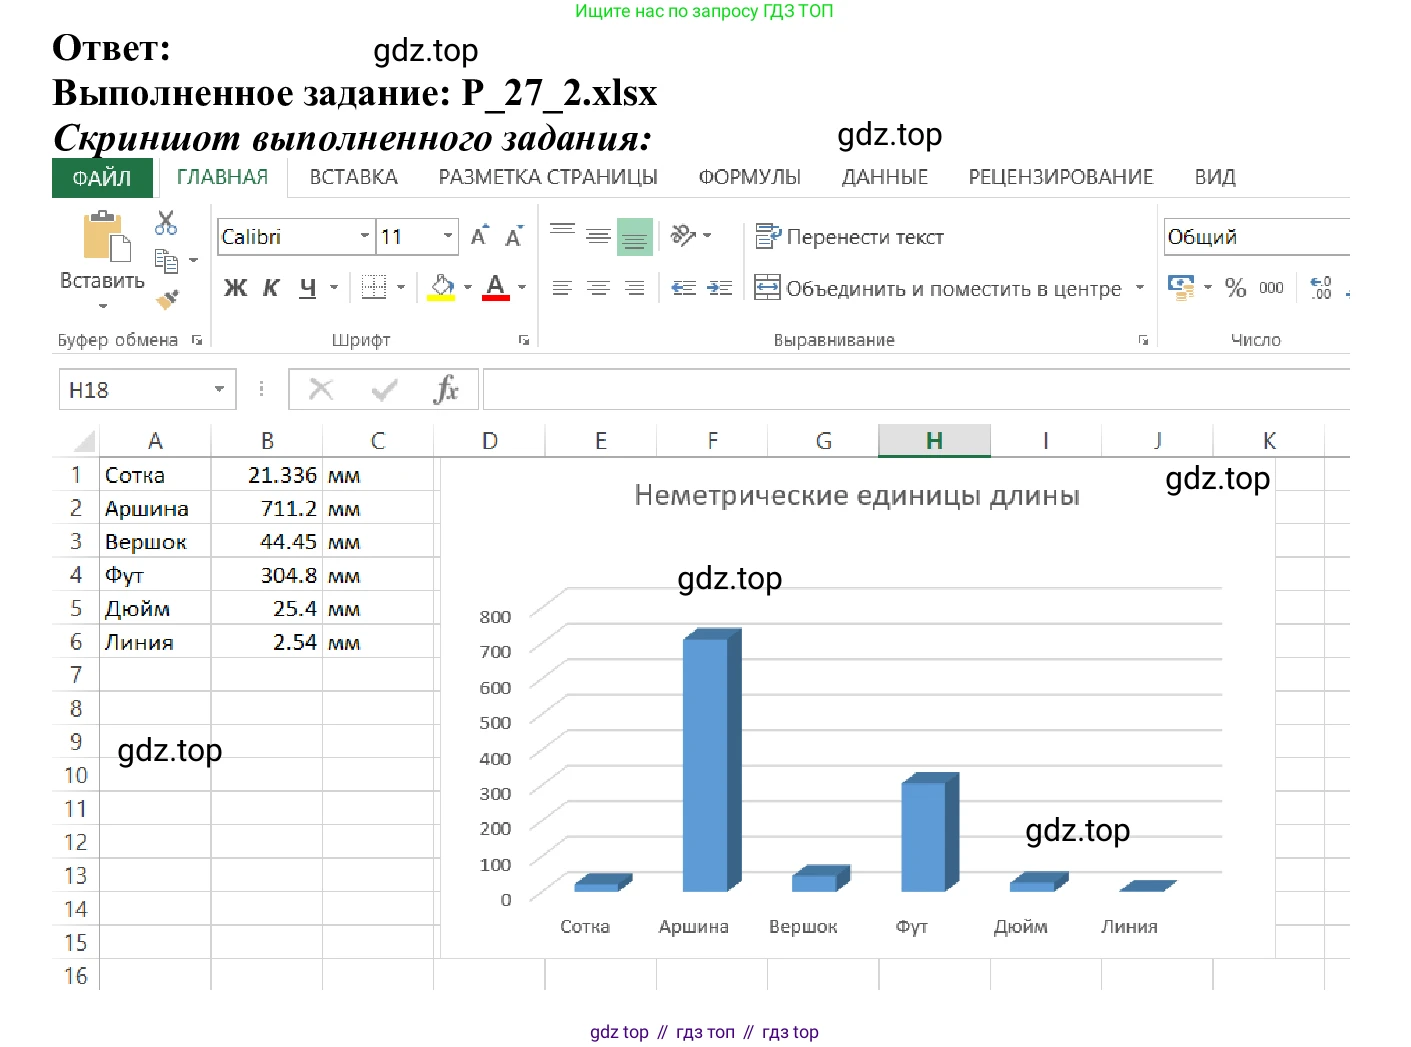
Task: Open Шрифт group dialog launcher
Action: 524,340
